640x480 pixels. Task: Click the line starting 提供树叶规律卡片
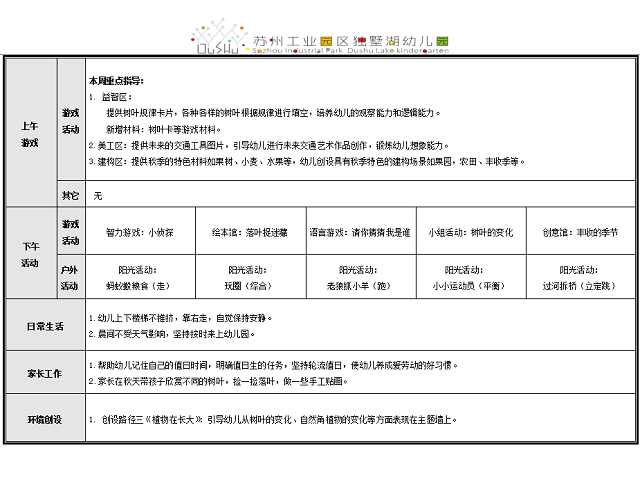tap(273, 113)
